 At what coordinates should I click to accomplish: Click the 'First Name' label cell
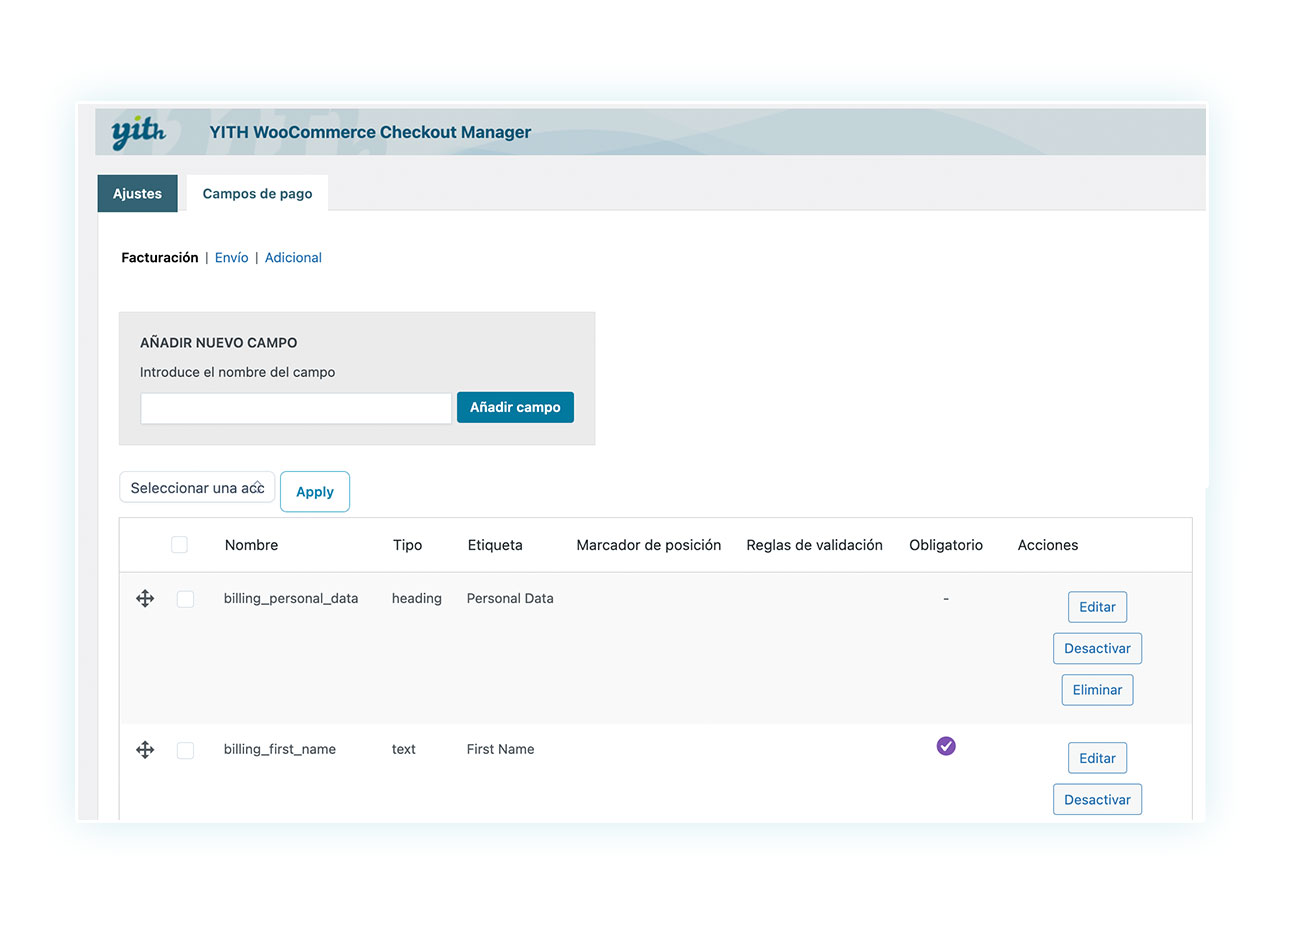coord(500,749)
